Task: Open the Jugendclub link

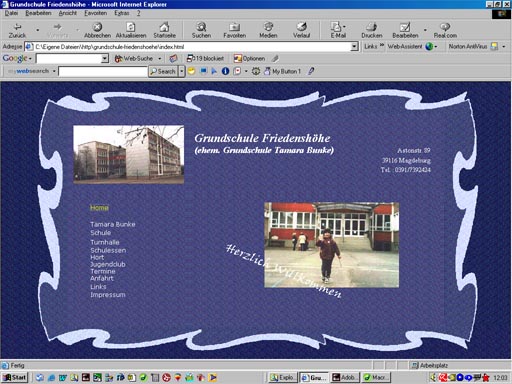Action: [x=108, y=264]
